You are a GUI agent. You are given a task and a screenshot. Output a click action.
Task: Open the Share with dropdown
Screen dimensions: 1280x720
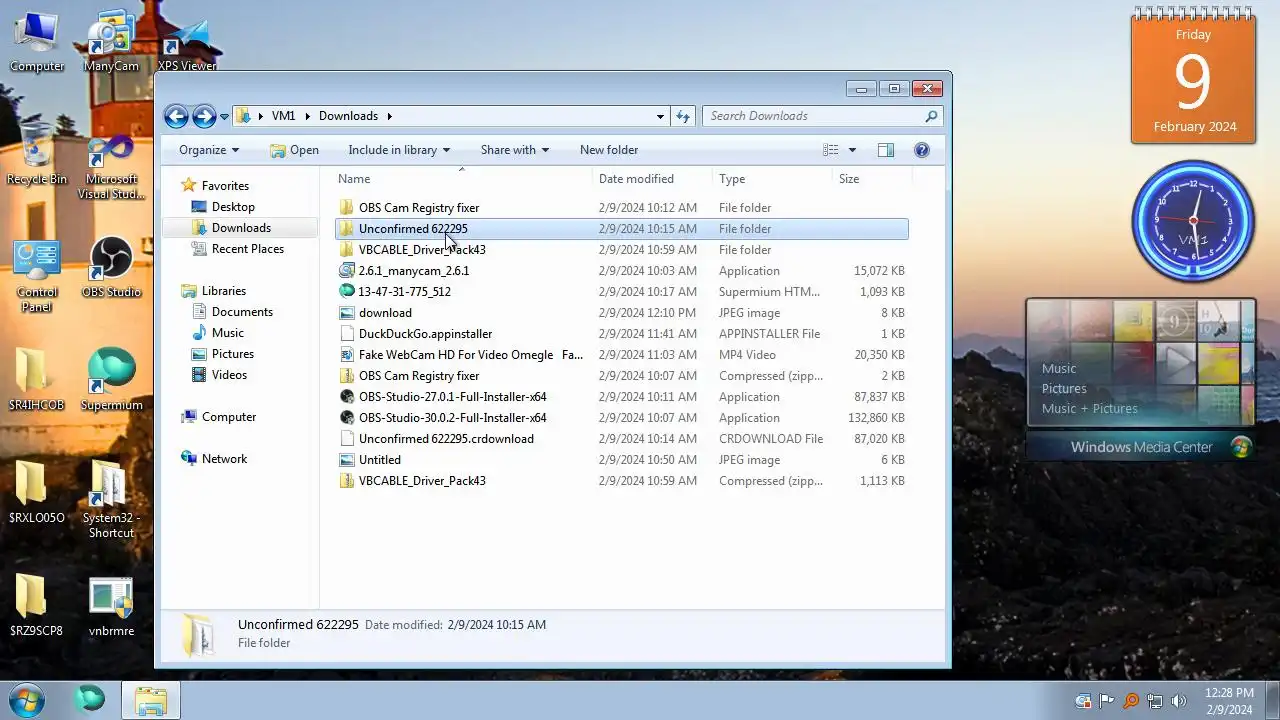click(x=515, y=150)
